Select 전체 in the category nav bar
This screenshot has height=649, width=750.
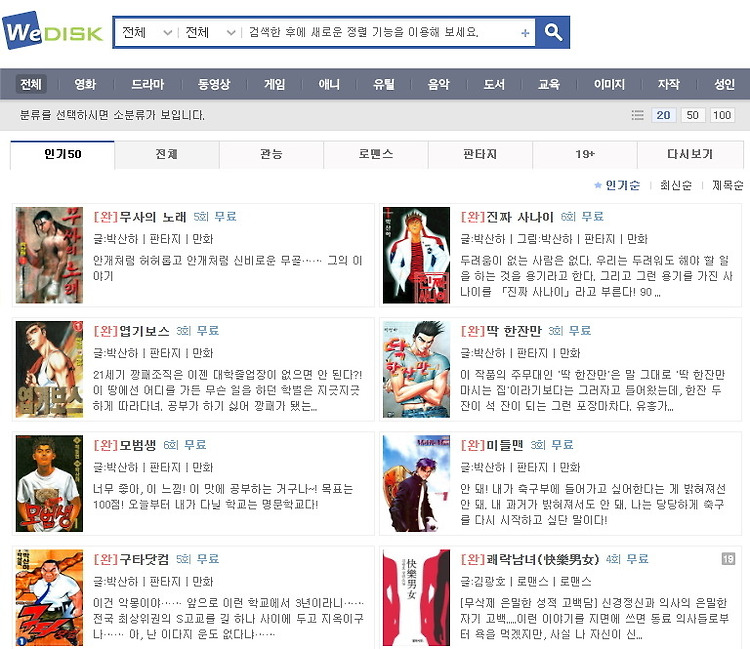coord(31,84)
